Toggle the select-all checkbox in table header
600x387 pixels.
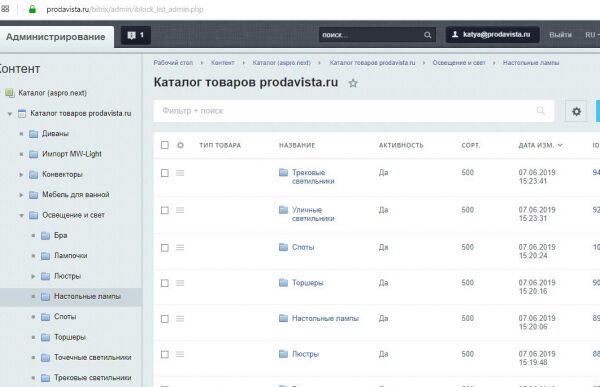(x=165, y=145)
